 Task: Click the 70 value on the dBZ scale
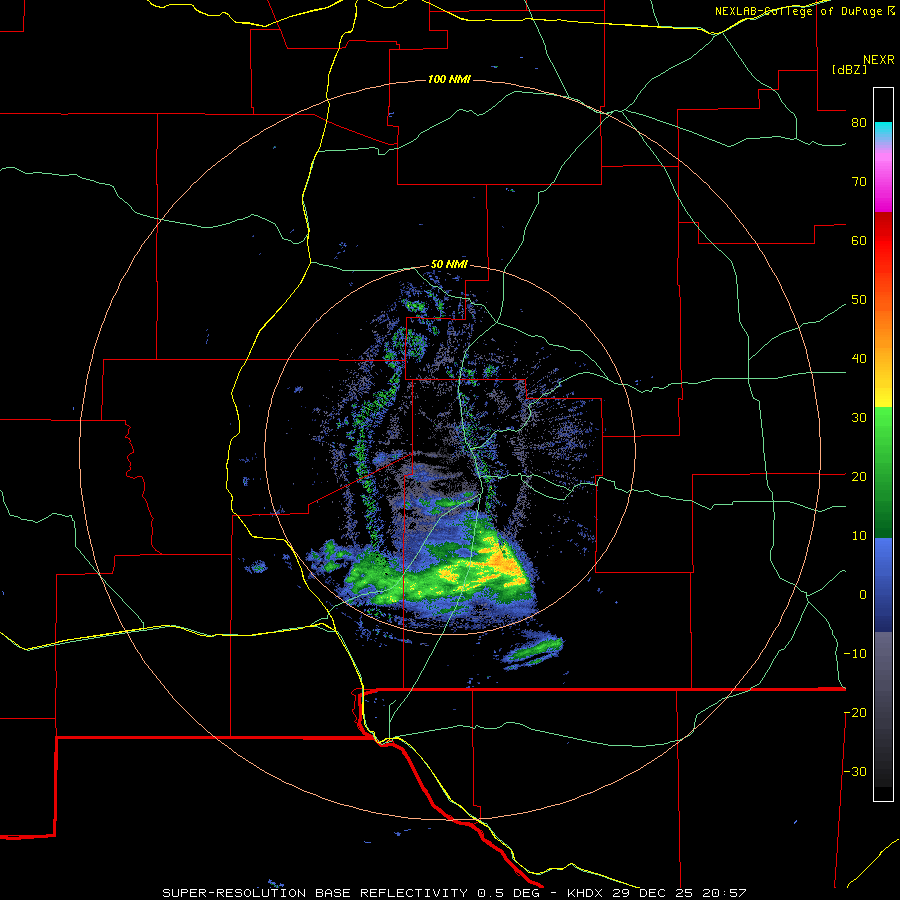pyautogui.click(x=859, y=182)
